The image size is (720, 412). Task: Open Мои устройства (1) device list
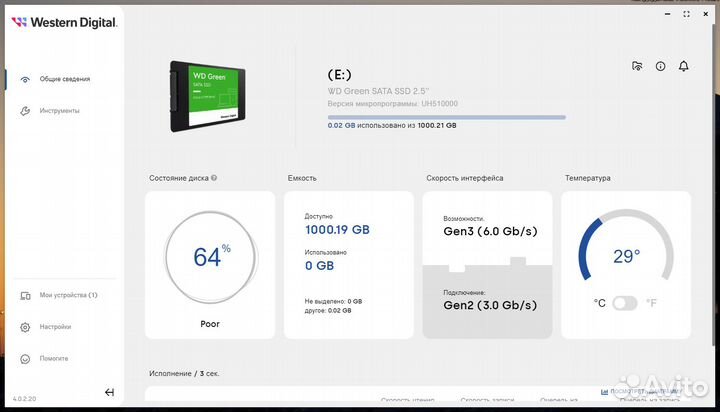coord(59,295)
